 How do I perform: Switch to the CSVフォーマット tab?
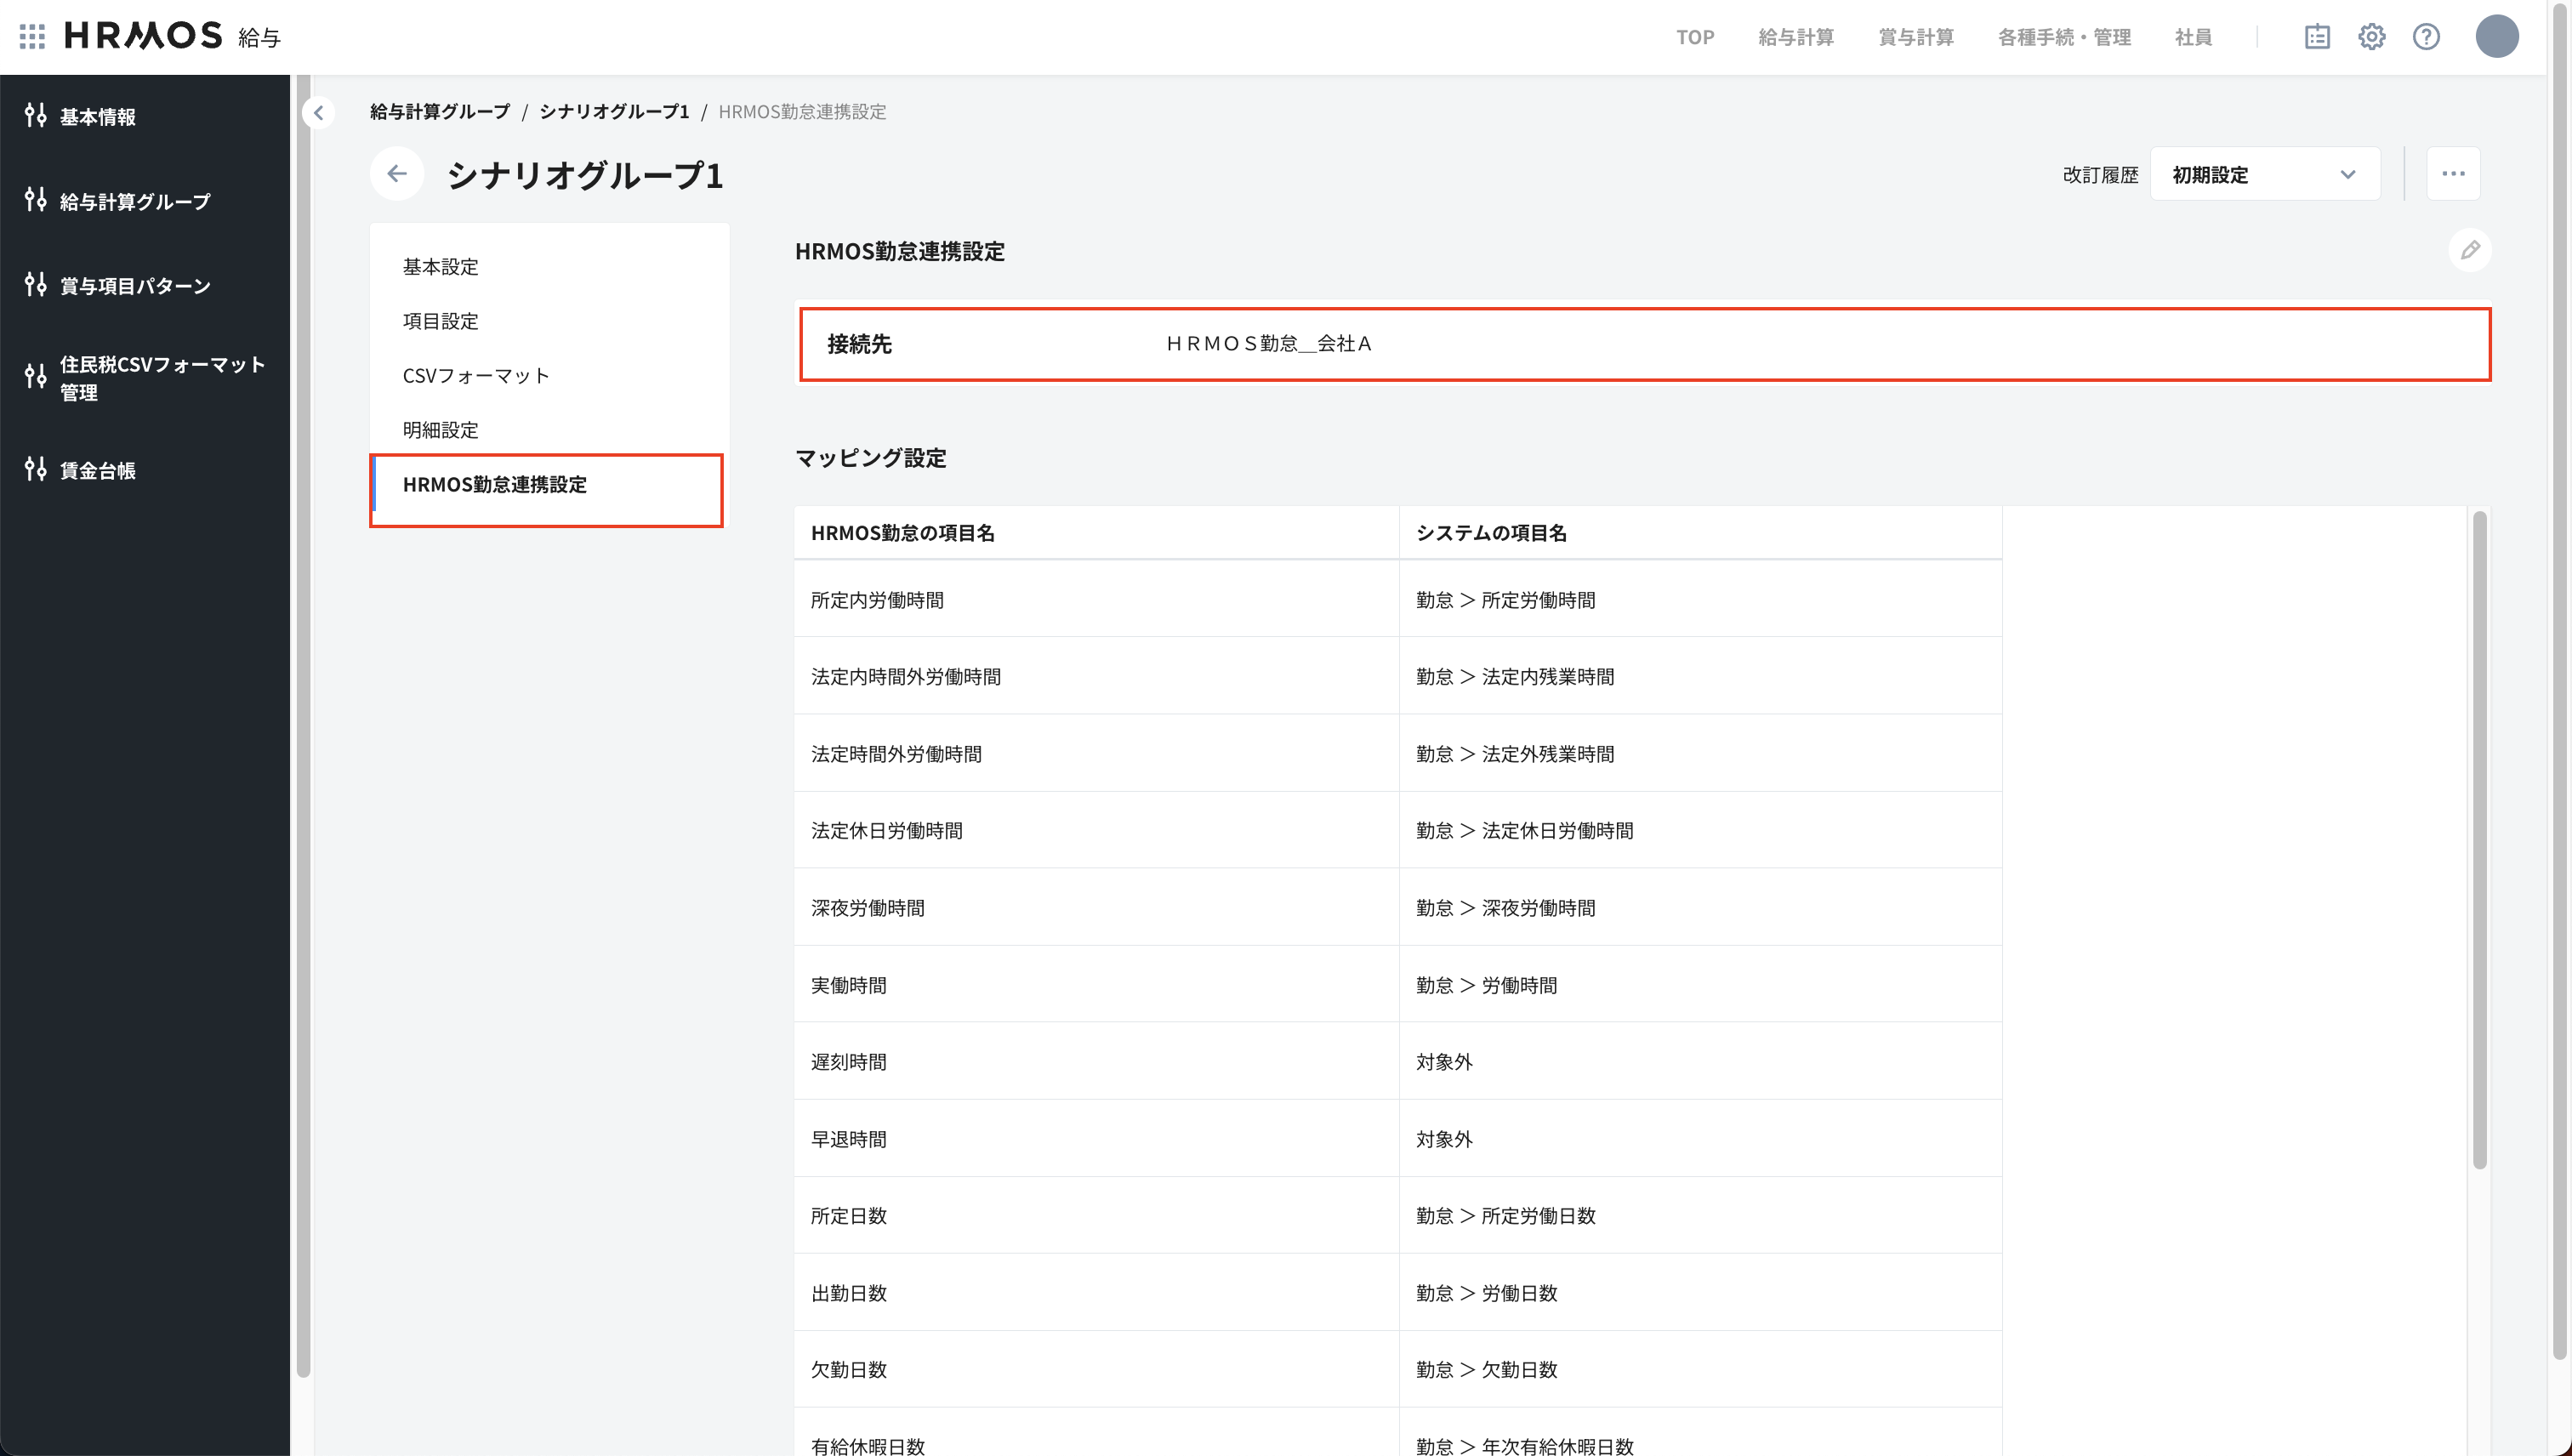coord(476,375)
